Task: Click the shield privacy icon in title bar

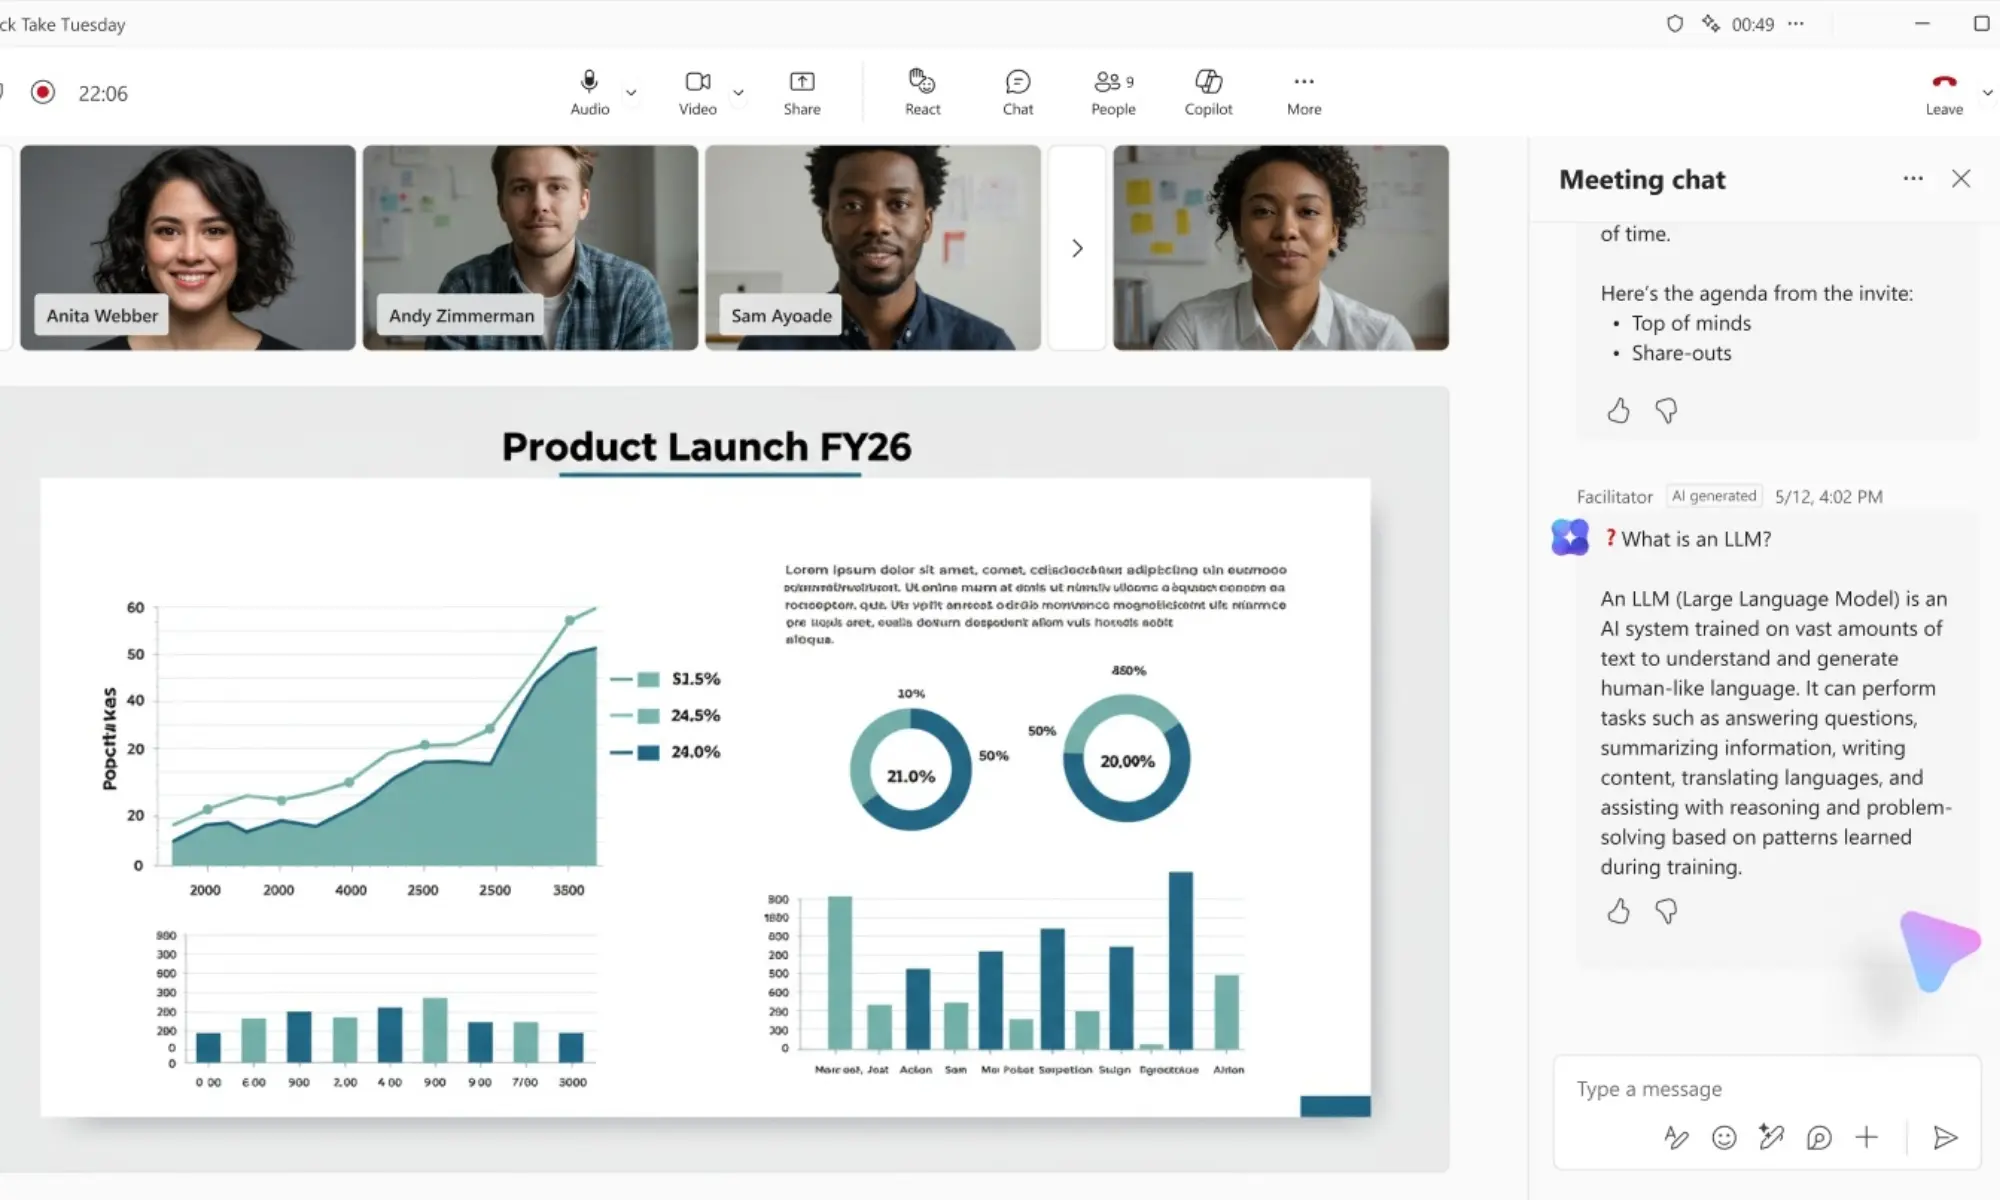Action: pos(1675,24)
